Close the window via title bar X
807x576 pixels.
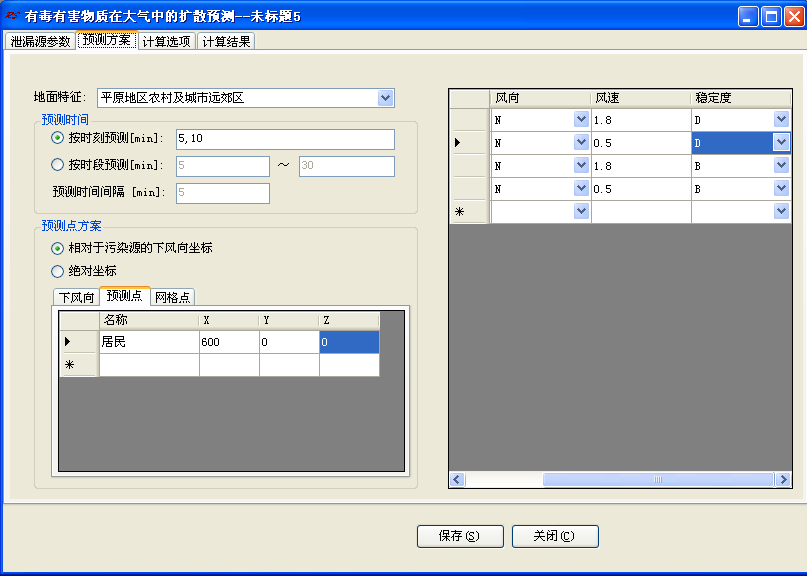coord(794,16)
